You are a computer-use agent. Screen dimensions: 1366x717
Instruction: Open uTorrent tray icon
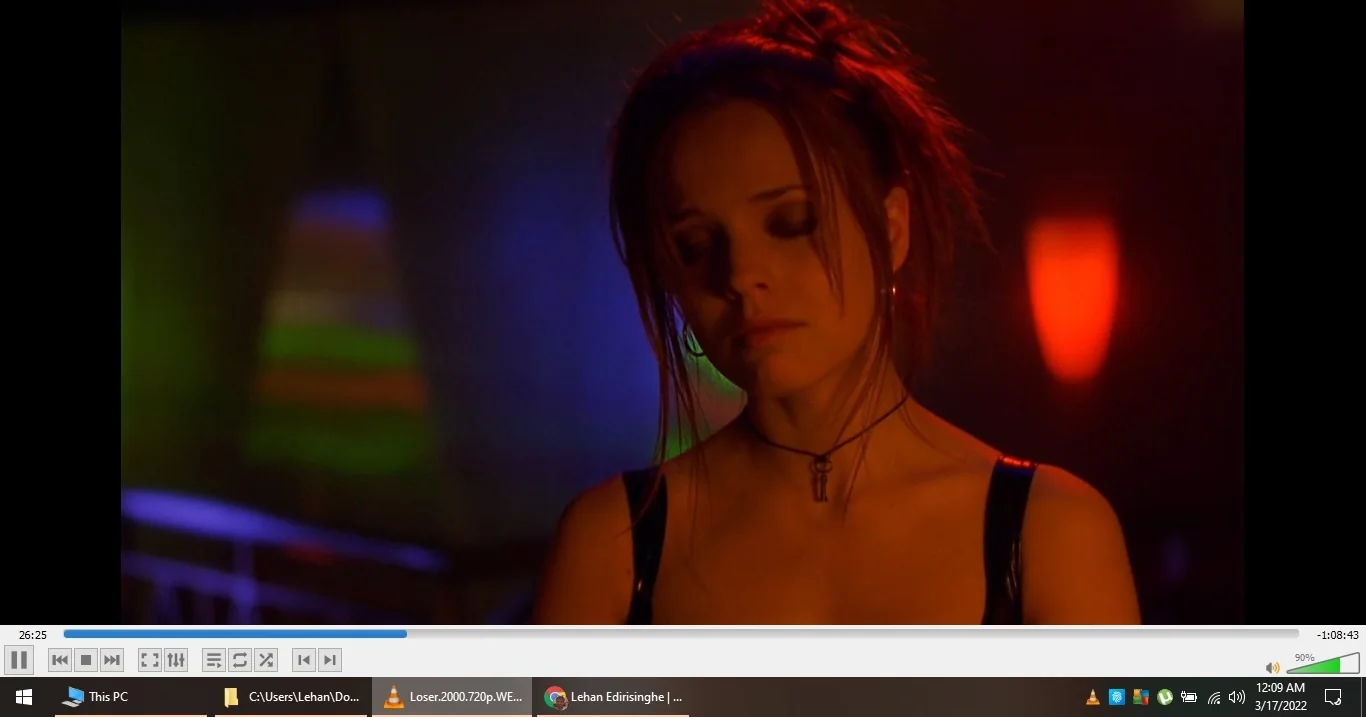click(1165, 697)
